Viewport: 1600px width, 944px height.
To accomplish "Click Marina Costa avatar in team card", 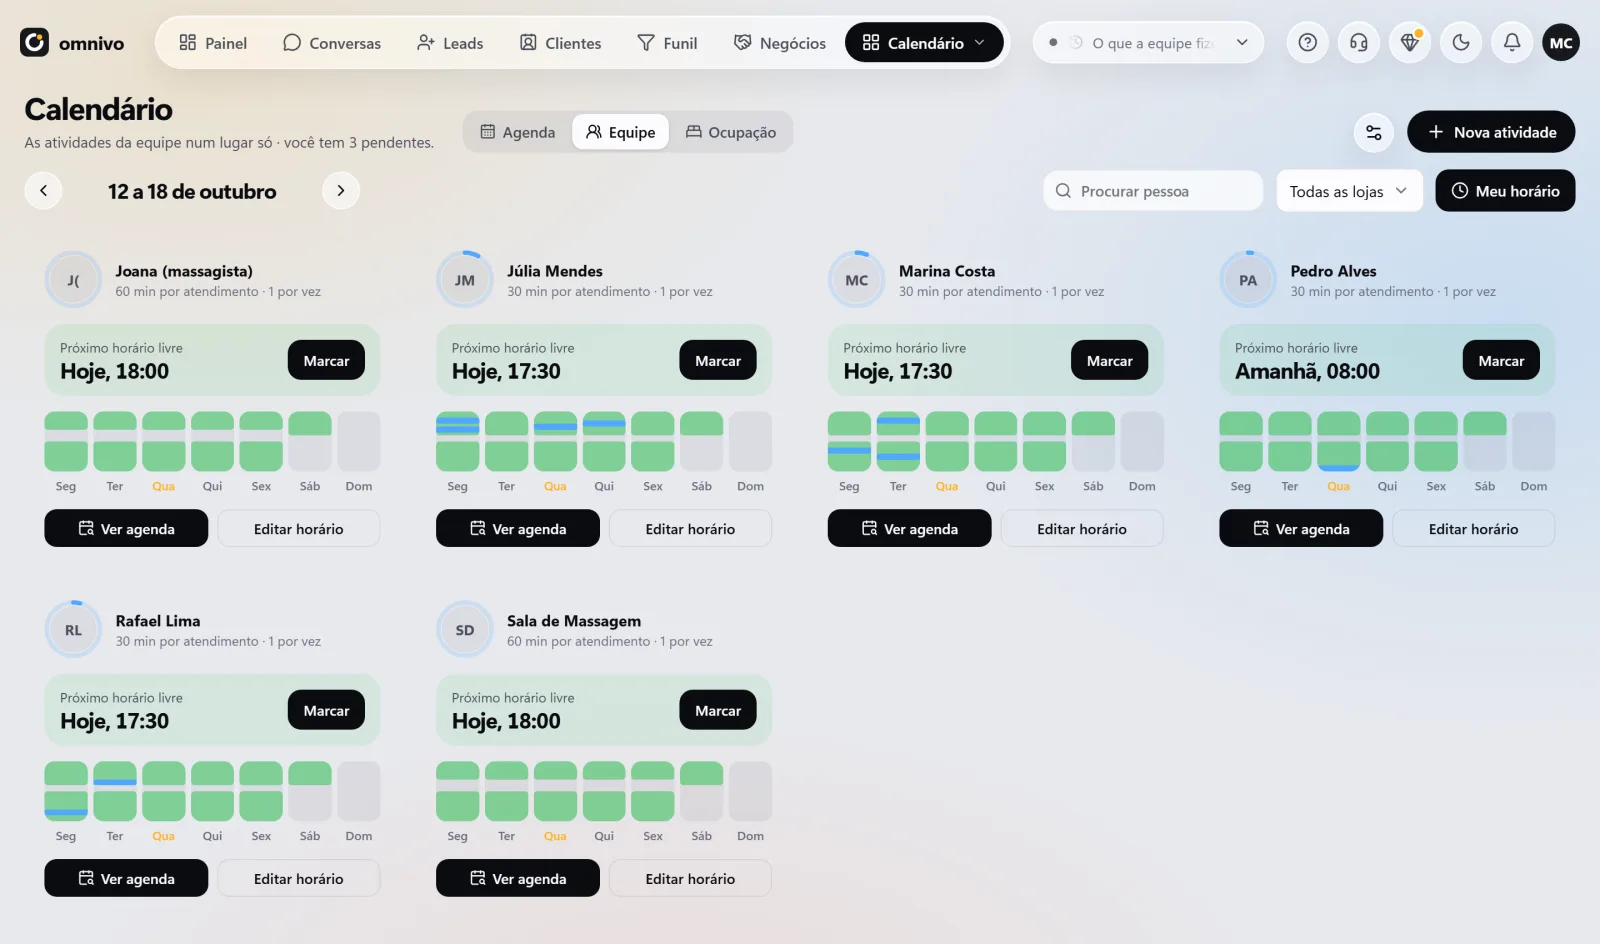I will point(857,280).
